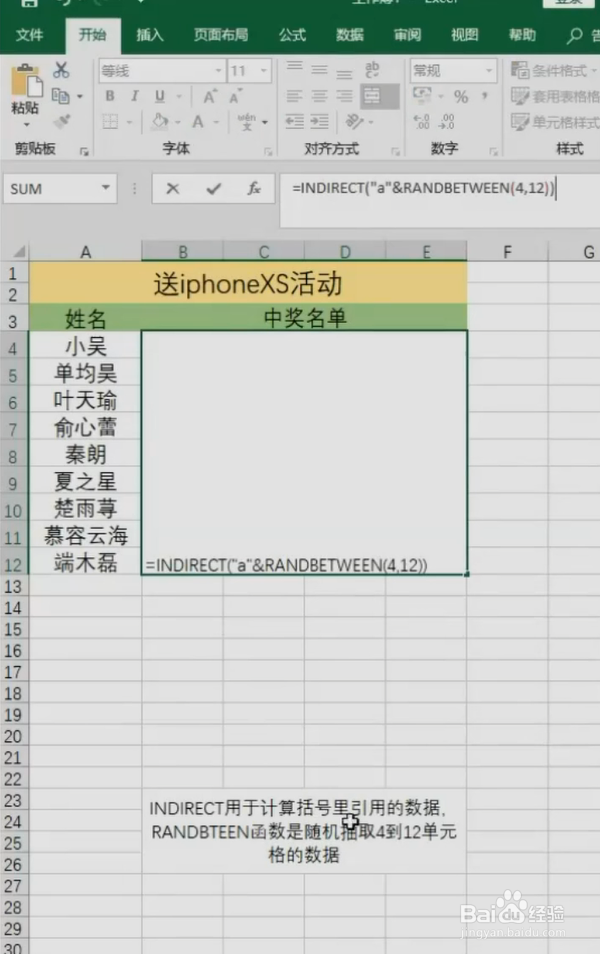This screenshot has height=954, width=600.
Task: Click the Increase Decimal icon
Action: point(421,122)
